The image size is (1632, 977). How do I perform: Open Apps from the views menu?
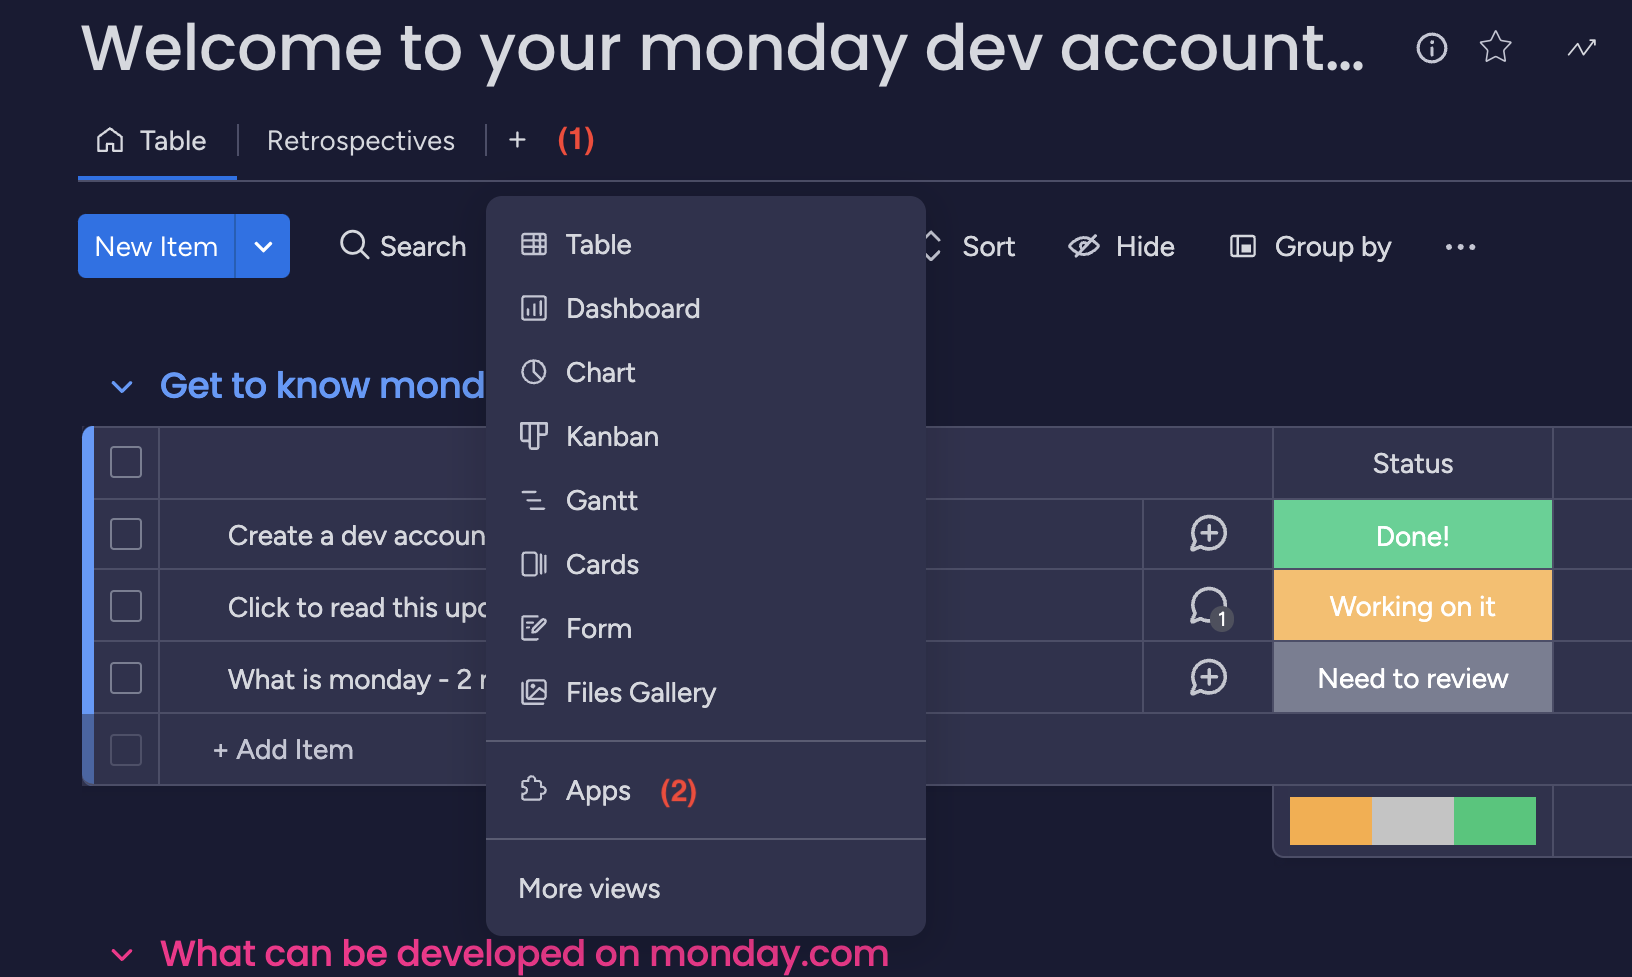pyautogui.click(x=706, y=790)
